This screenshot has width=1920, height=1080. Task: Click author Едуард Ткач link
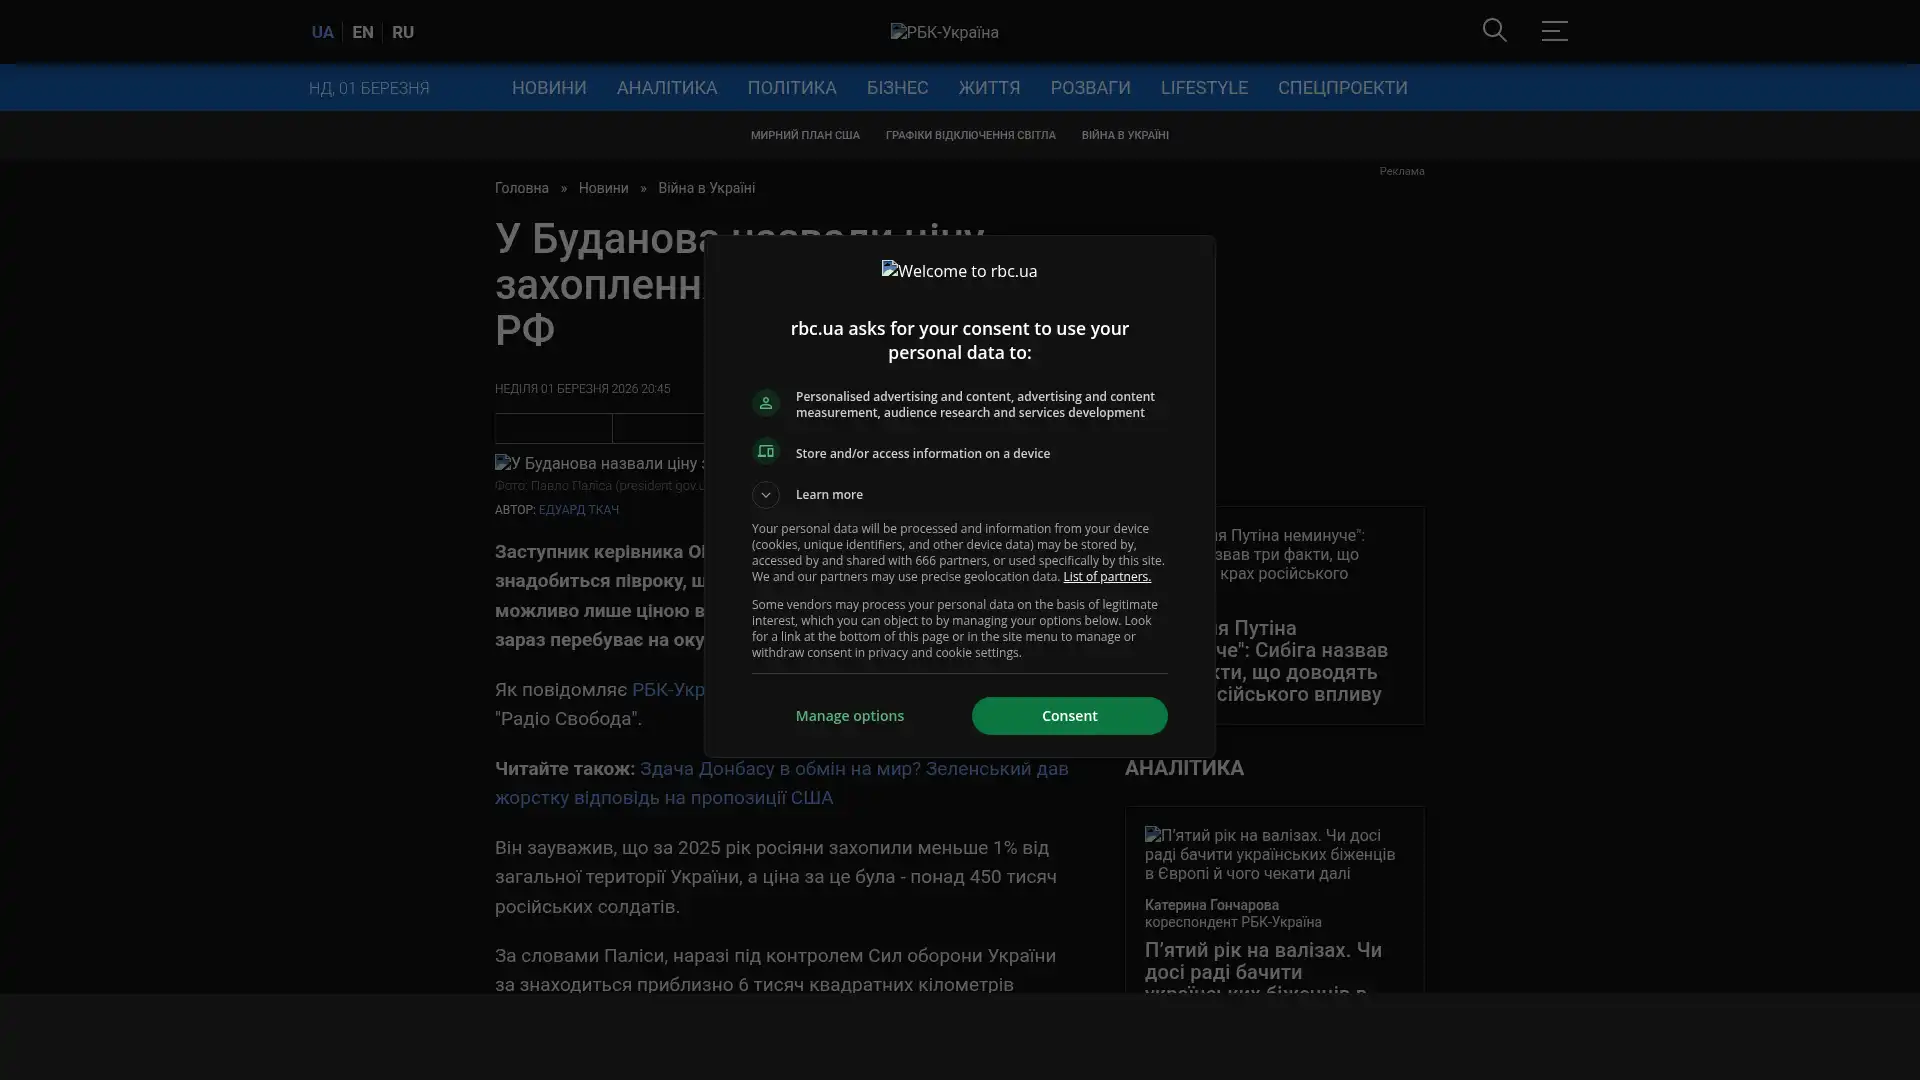[578, 510]
